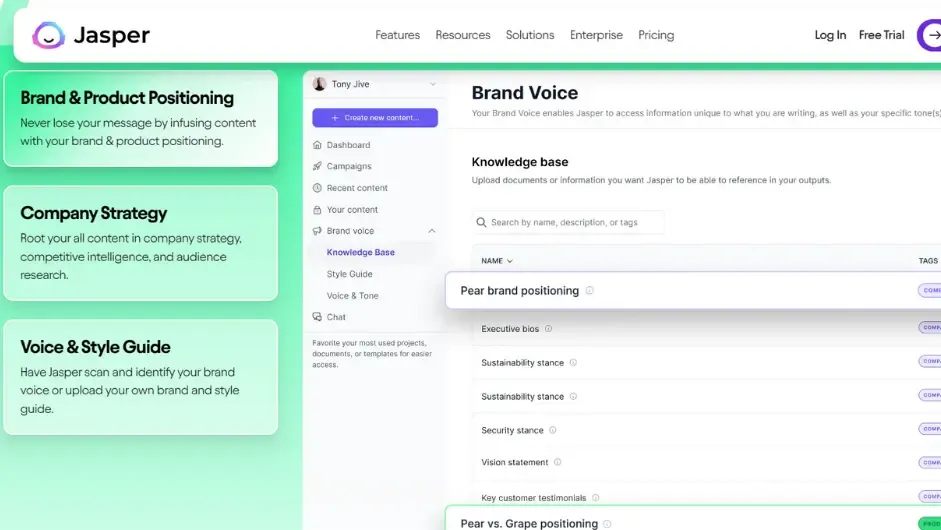Click the search magnifier icon
The image size is (941, 530).
click(481, 222)
